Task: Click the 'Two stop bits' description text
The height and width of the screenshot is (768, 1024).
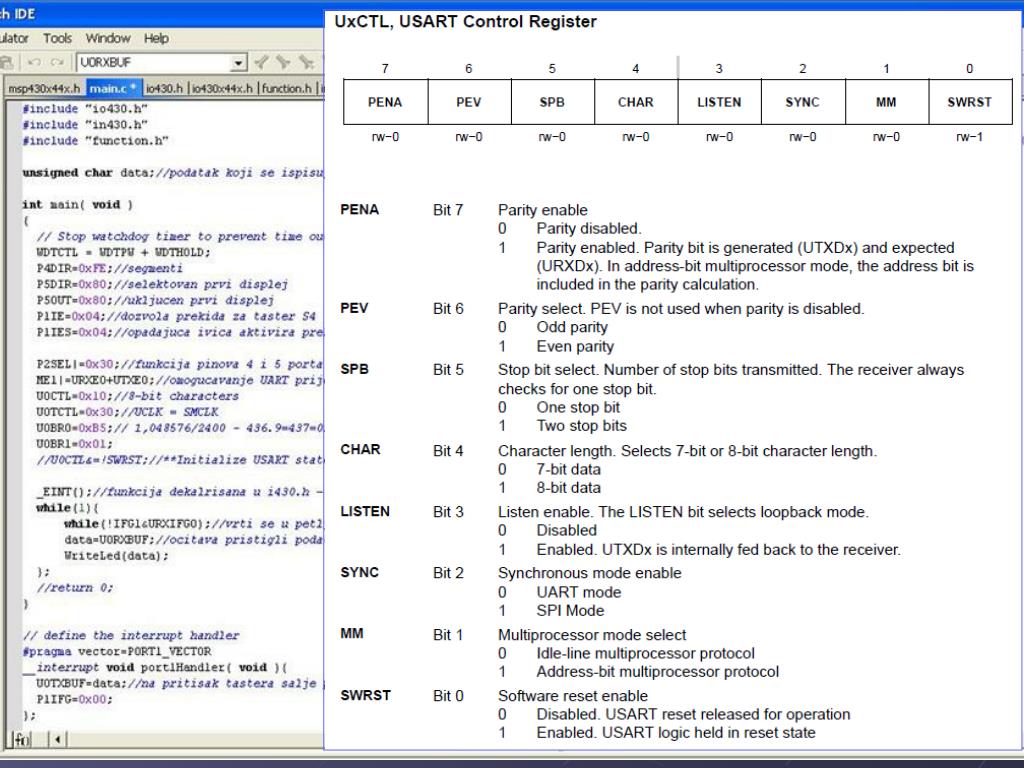Action: 581,426
